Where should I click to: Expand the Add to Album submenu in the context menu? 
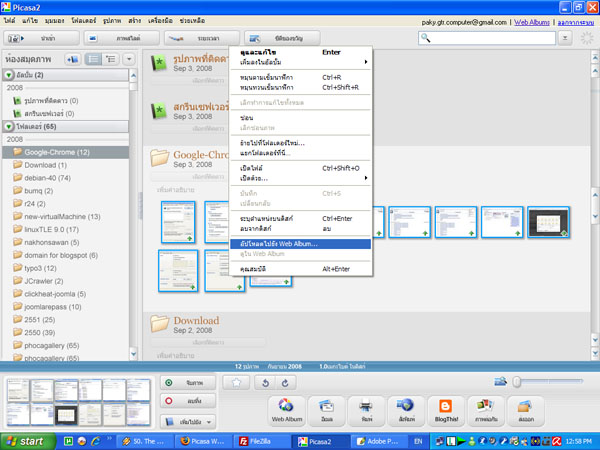(x=300, y=62)
